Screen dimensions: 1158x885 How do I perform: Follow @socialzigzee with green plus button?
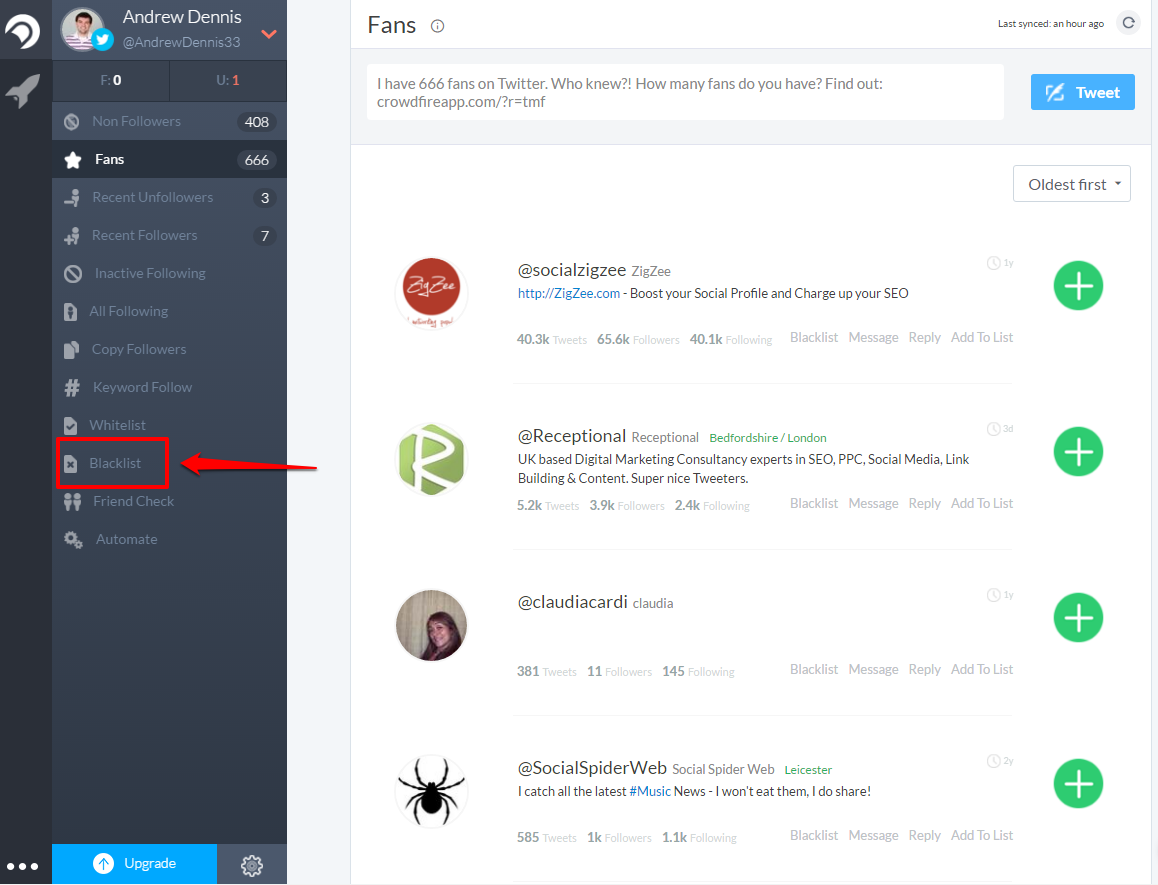[1078, 286]
